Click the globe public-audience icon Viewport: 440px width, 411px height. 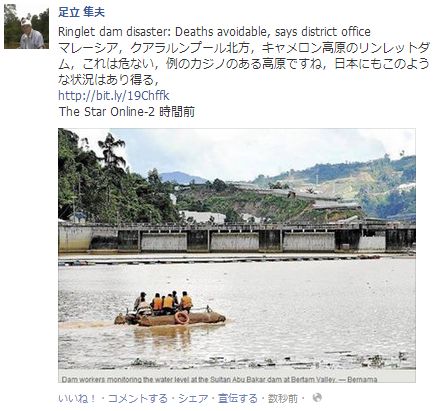(317, 397)
